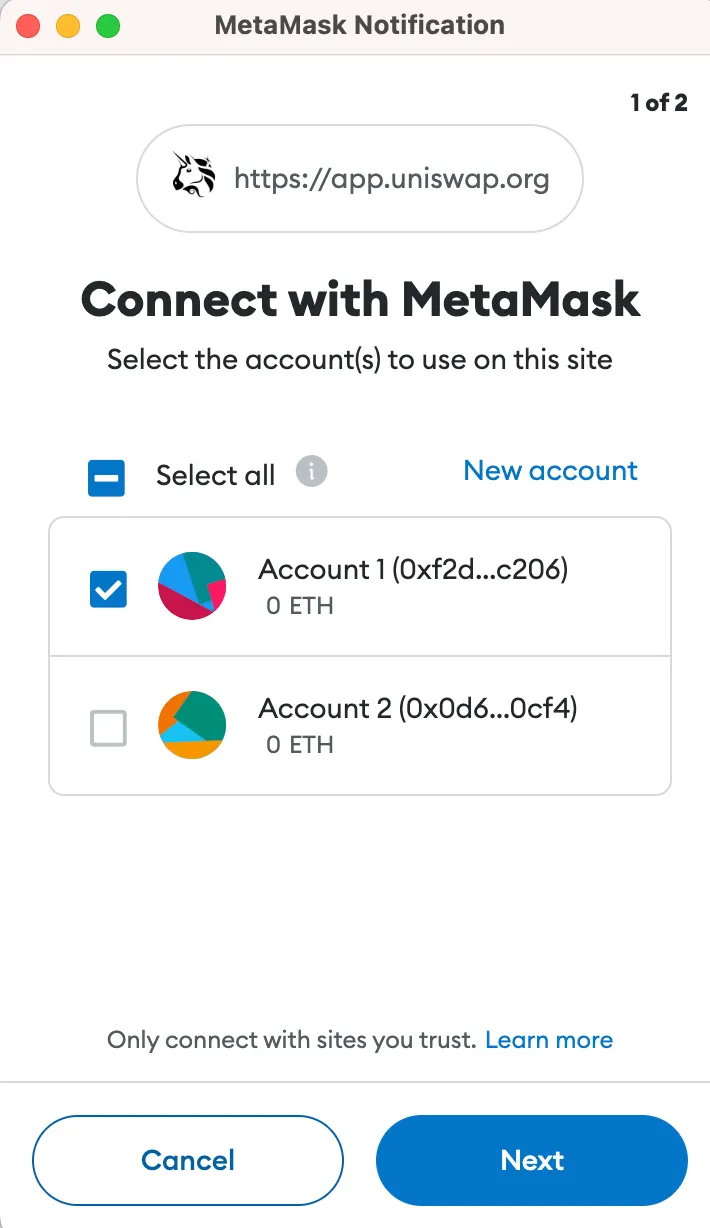
Task: Select the Account 1 (0xf2d...c206) name
Action: (413, 569)
